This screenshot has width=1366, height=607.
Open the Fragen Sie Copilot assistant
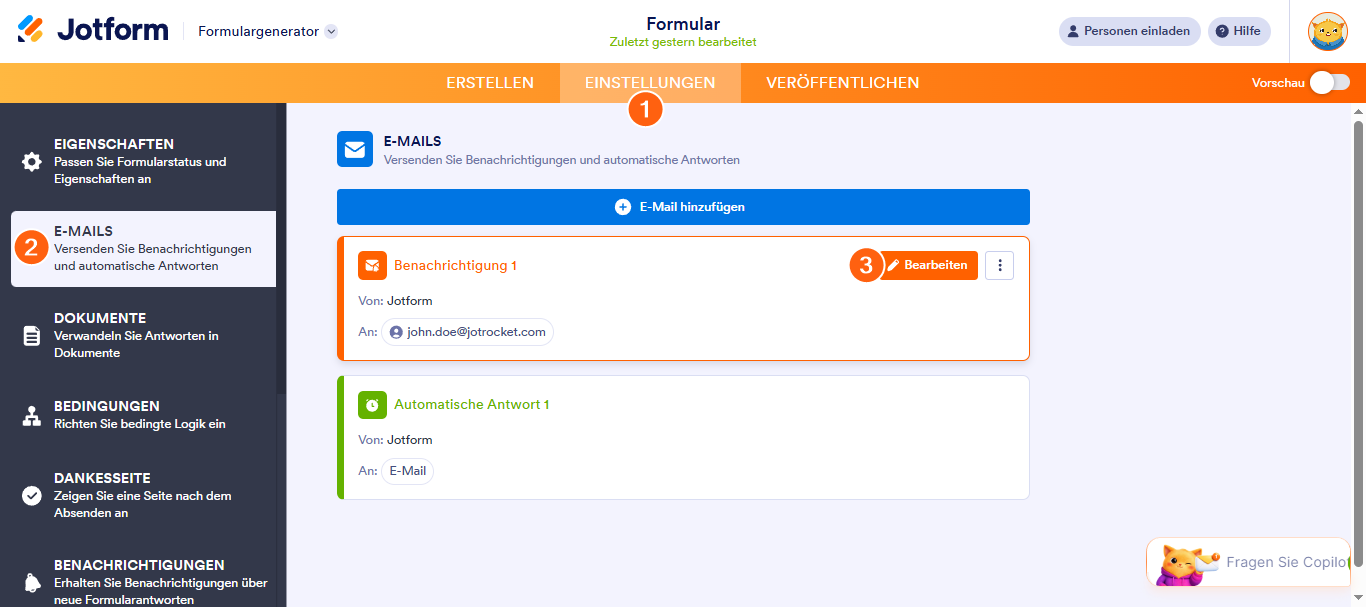click(x=1256, y=562)
